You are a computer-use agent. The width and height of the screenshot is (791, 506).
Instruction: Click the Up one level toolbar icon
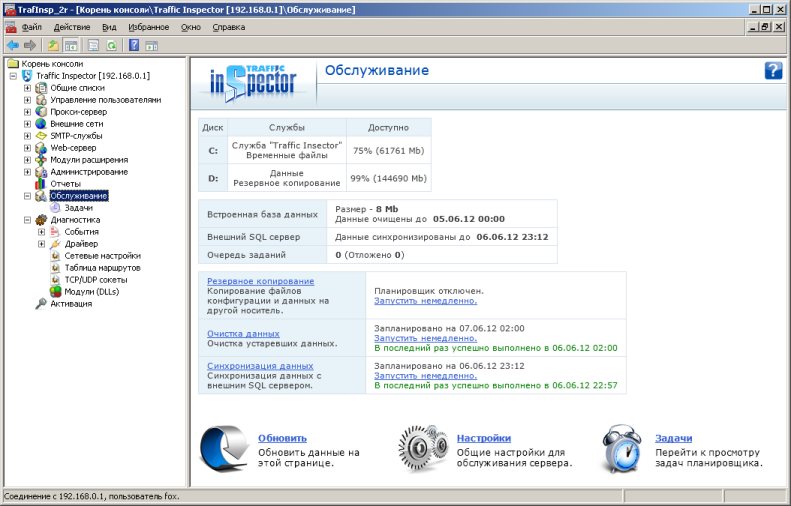click(53, 45)
